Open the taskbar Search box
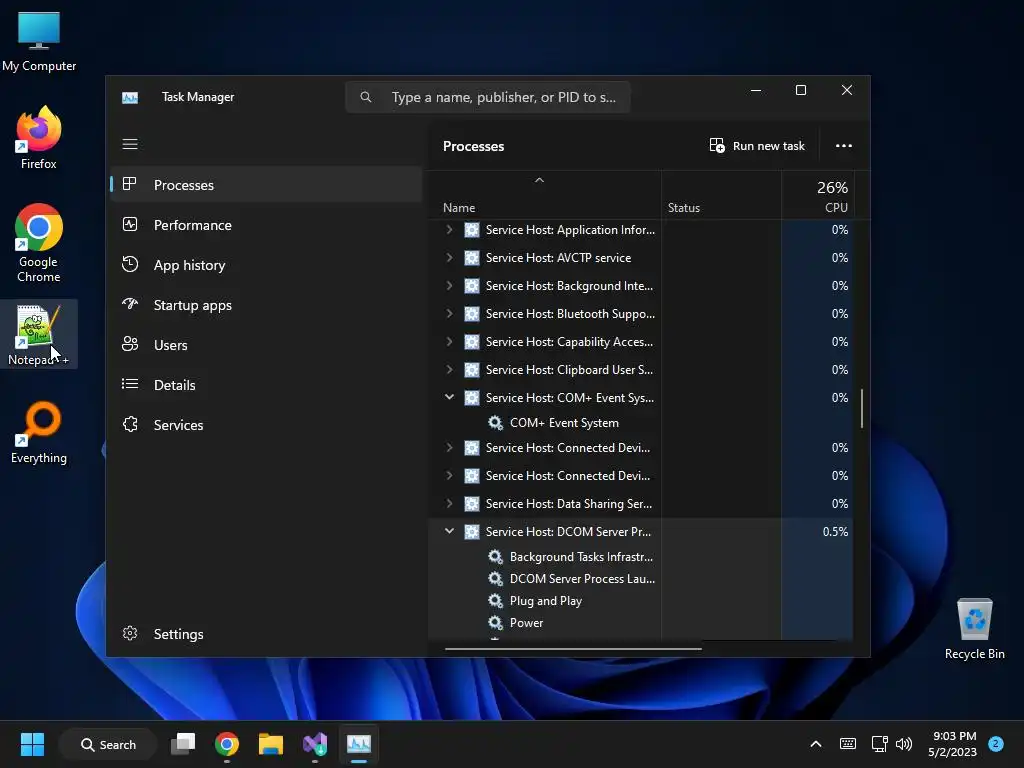 (108, 744)
